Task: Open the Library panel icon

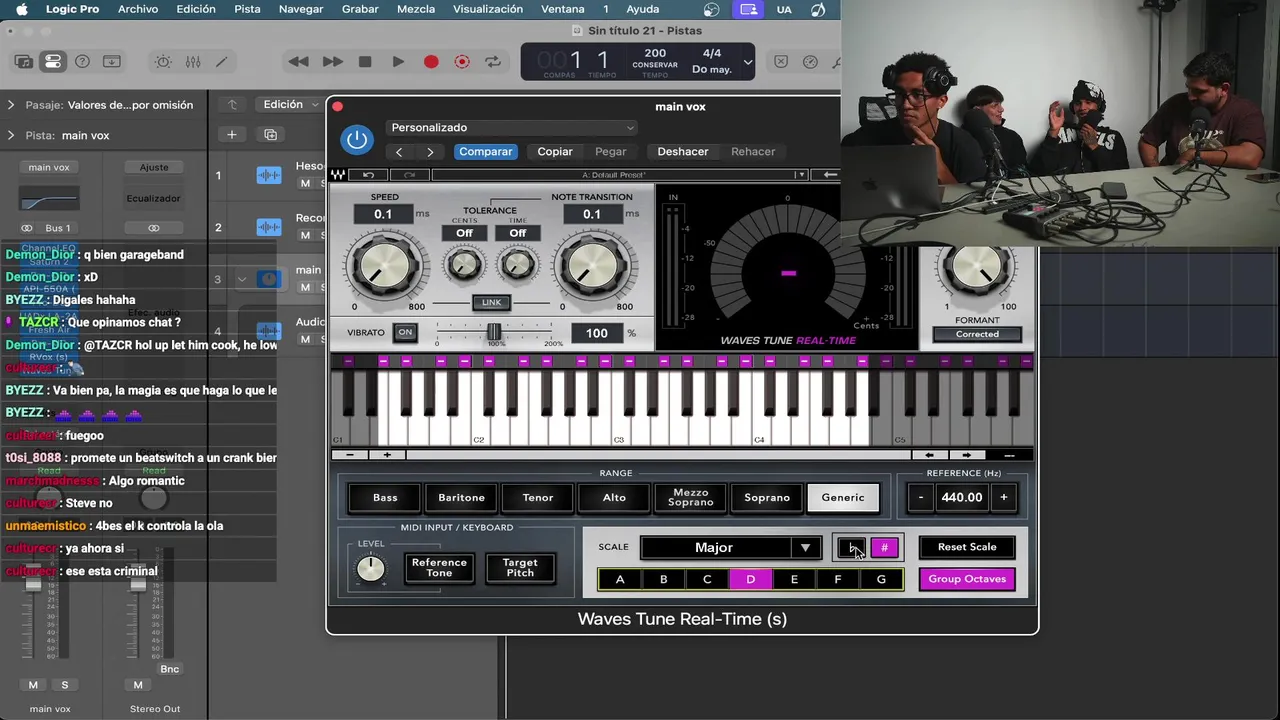Action: coord(24,61)
